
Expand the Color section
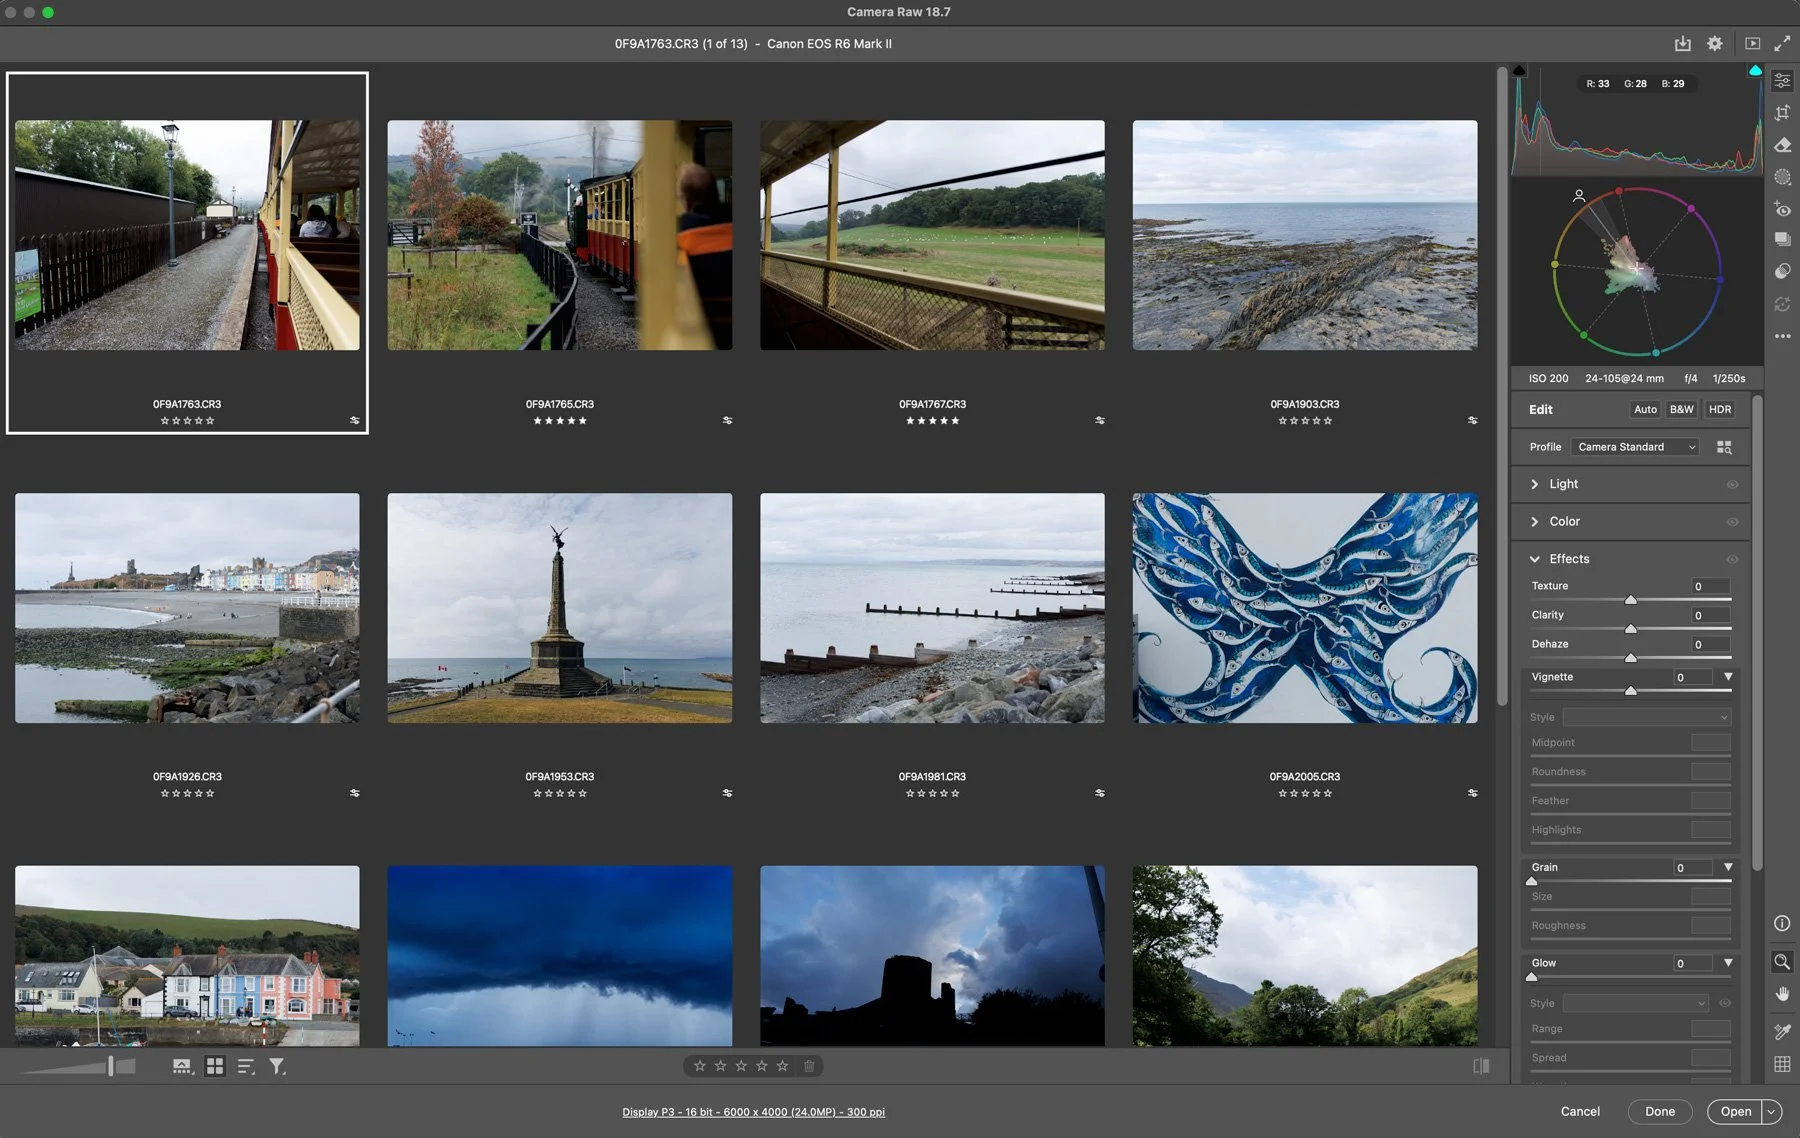pyautogui.click(x=1534, y=521)
